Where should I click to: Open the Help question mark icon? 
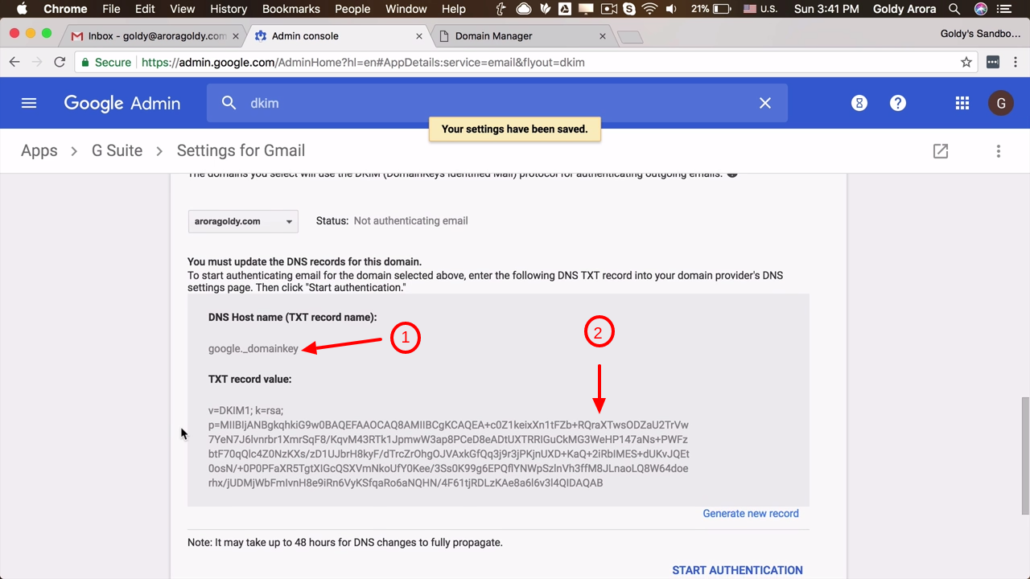click(x=897, y=103)
